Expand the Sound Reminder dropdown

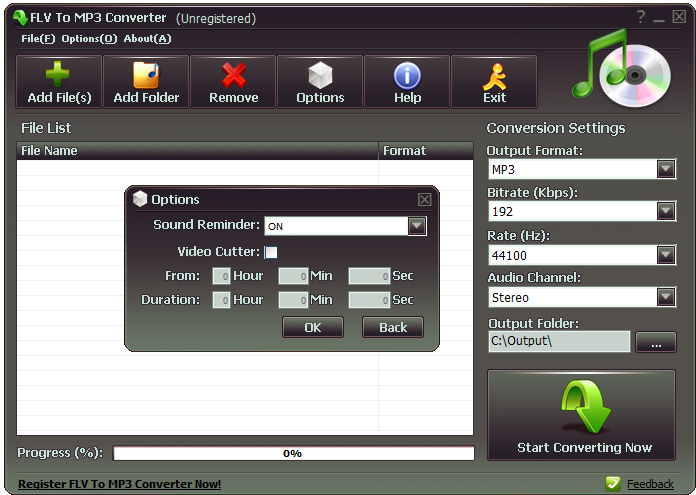(417, 226)
